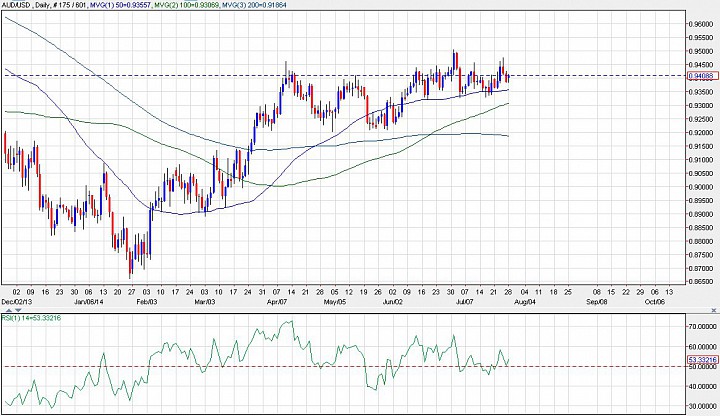
Task: Click the Apr/07 date label
Action: pos(277,302)
